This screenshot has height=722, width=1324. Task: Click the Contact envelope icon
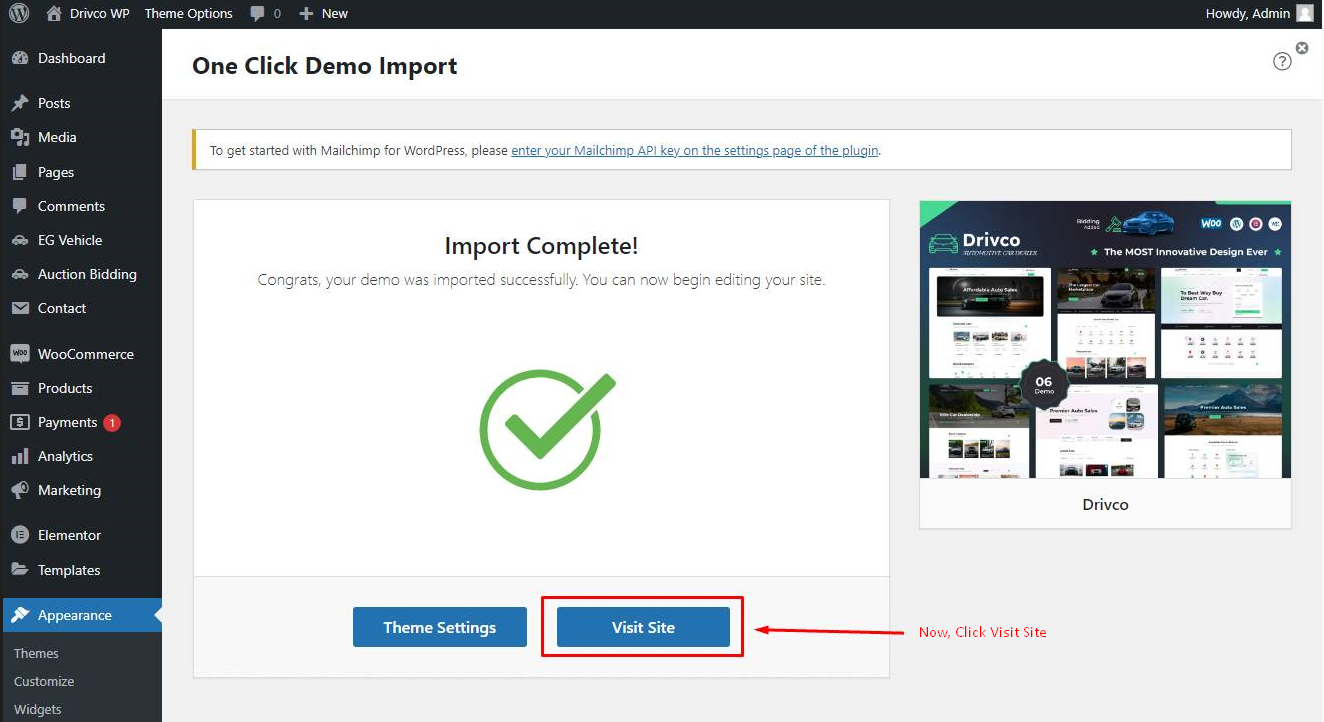[20, 308]
